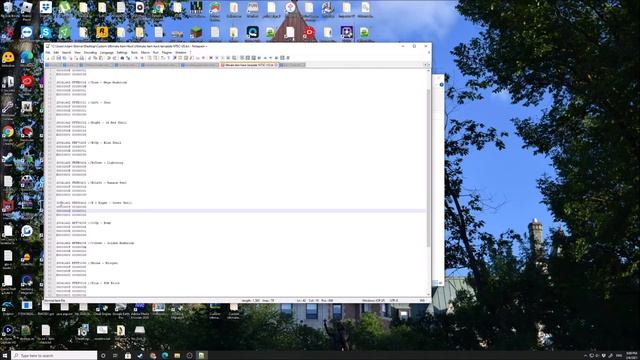
Task: Click the Undo toolbar icon
Action: [x=108, y=58]
